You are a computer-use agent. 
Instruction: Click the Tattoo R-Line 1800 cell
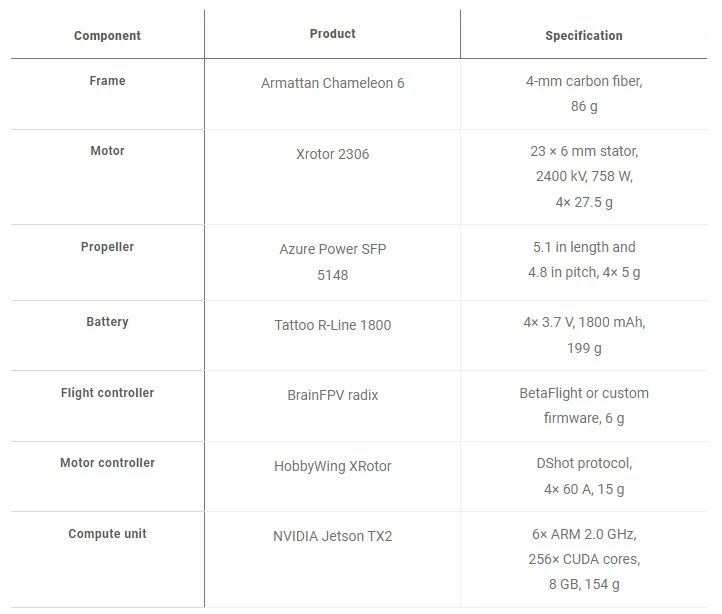click(x=332, y=325)
